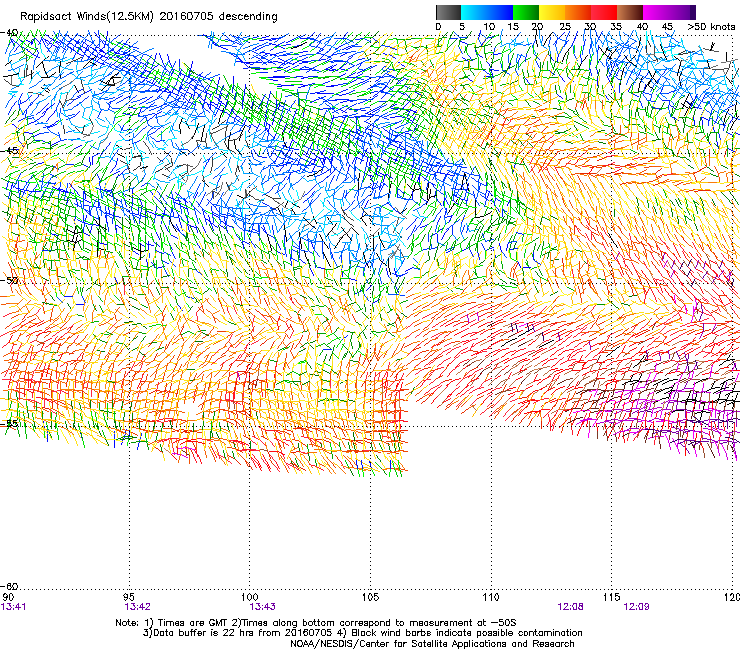This screenshot has height=650, width=740.
Task: Click the '-55' latitude axis label
Action: tap(10, 423)
